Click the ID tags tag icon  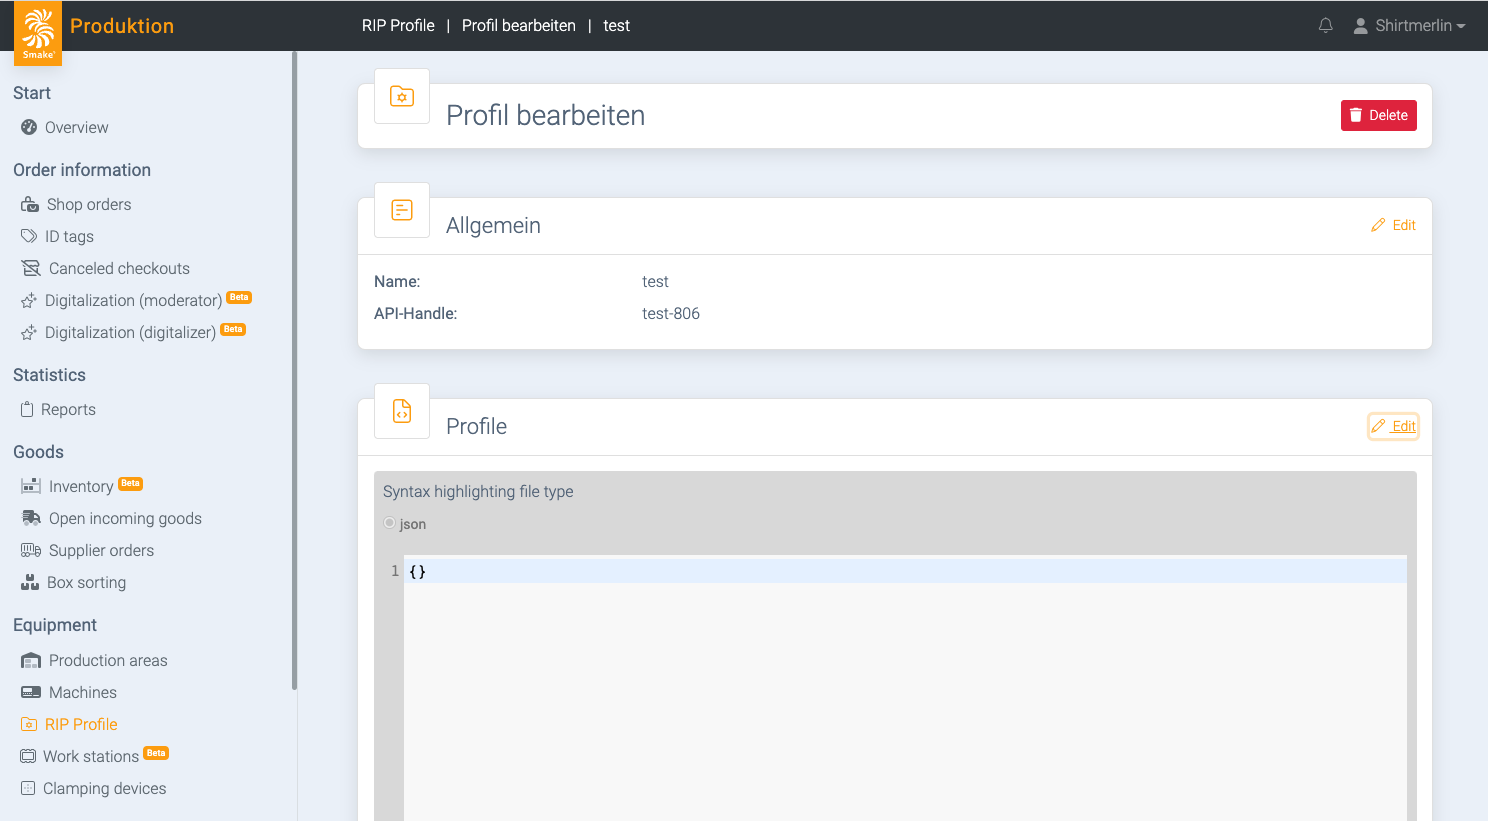coord(29,236)
